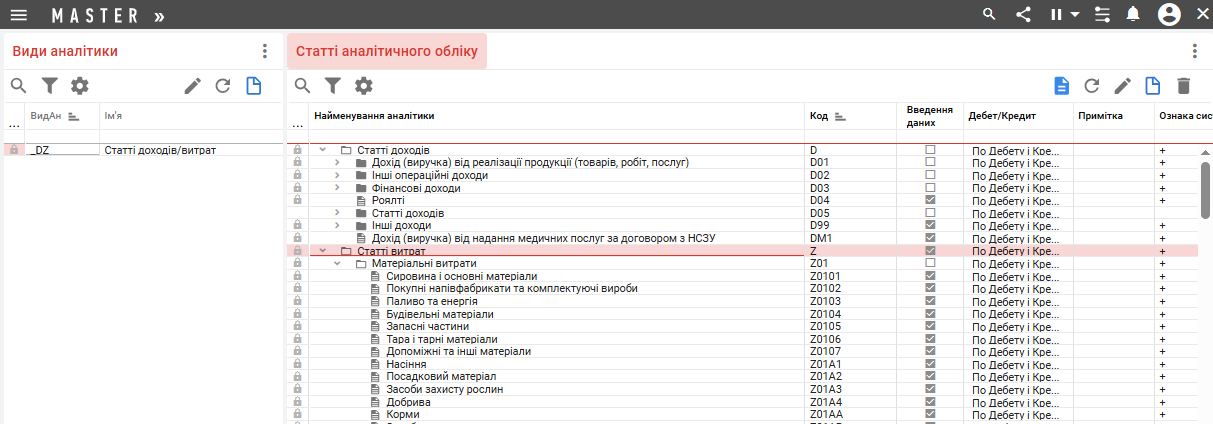Viewport: 1213px width, 424px height.
Task: Create new record in Види аналітики
Action: [x=254, y=86]
